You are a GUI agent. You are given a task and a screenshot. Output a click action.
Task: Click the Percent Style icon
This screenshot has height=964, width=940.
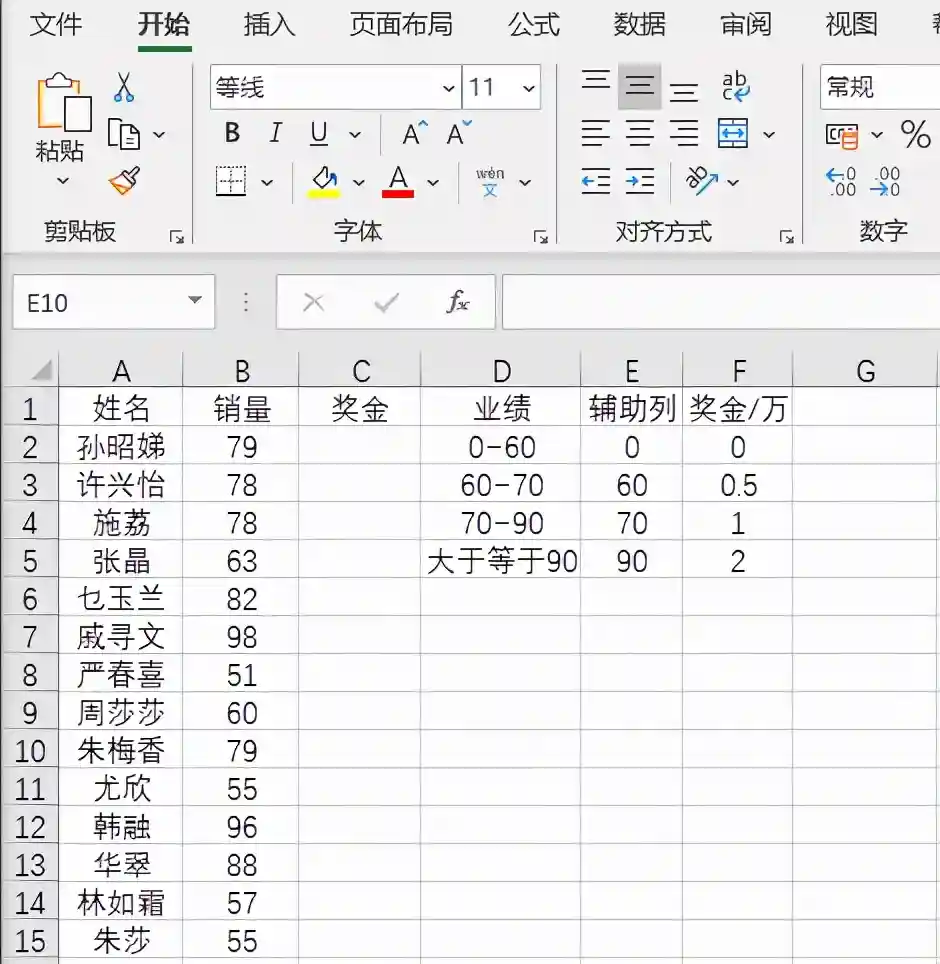(x=915, y=134)
